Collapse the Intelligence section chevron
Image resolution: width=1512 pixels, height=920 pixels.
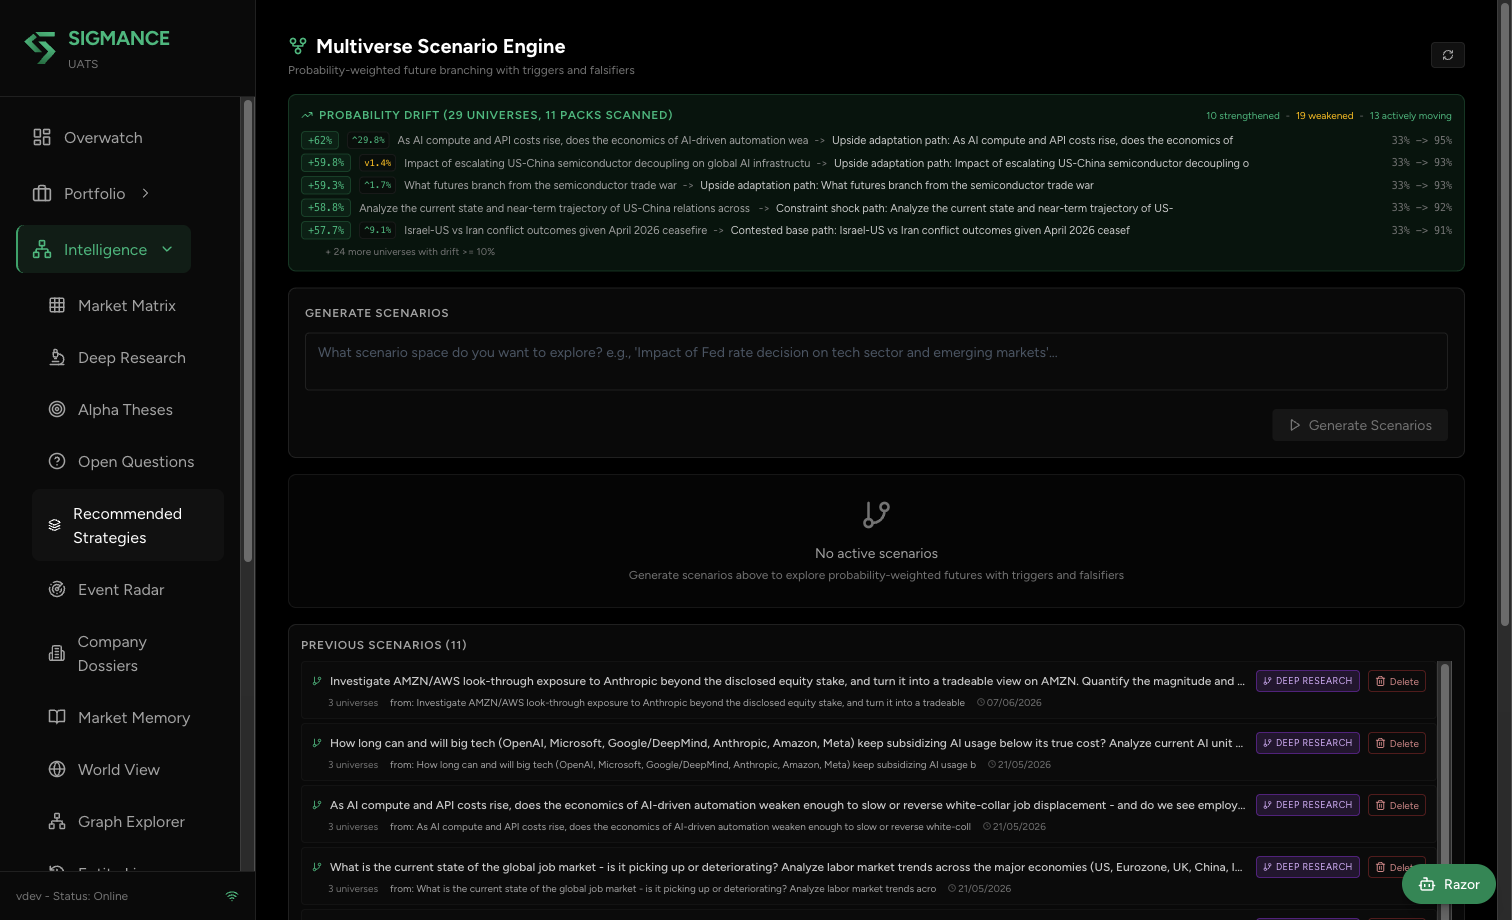(167, 249)
